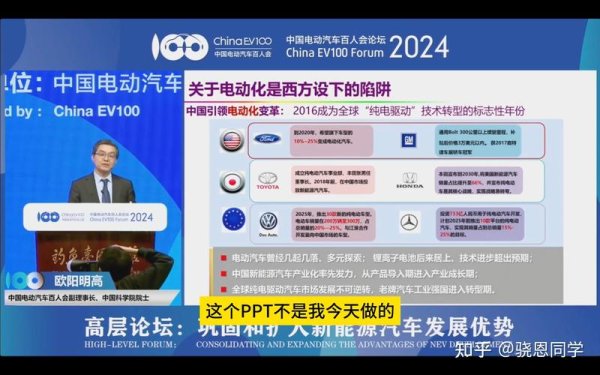This screenshot has width=600, height=375.
Task: Click the Volkswagen logo
Action: click(x=268, y=223)
